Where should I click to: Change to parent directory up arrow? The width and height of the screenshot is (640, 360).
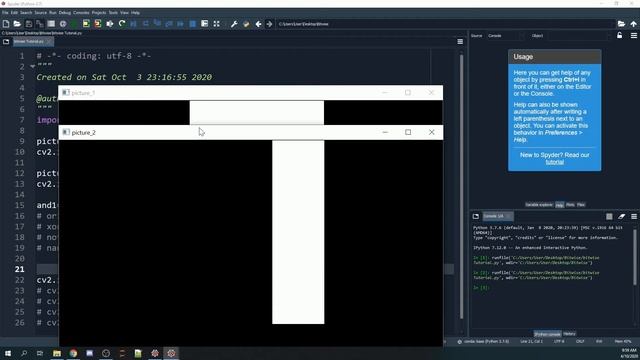tap(633, 24)
